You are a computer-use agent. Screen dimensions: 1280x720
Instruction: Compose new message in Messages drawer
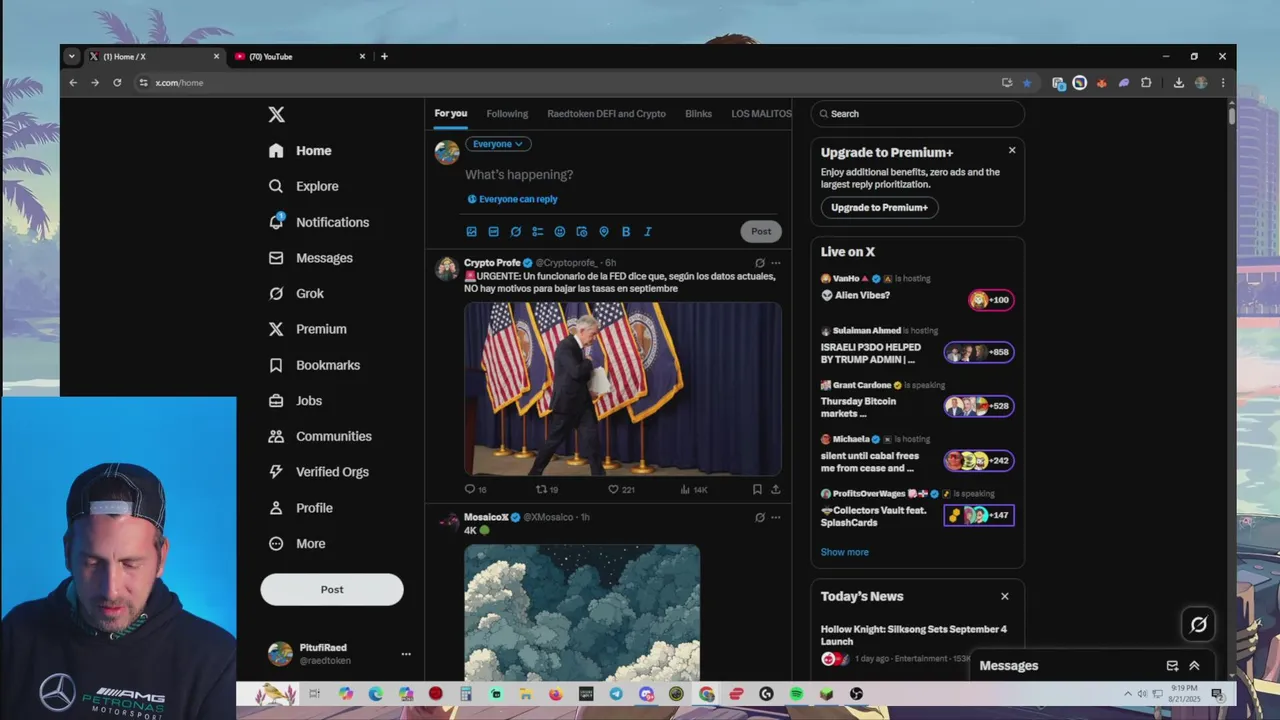pos(1172,666)
